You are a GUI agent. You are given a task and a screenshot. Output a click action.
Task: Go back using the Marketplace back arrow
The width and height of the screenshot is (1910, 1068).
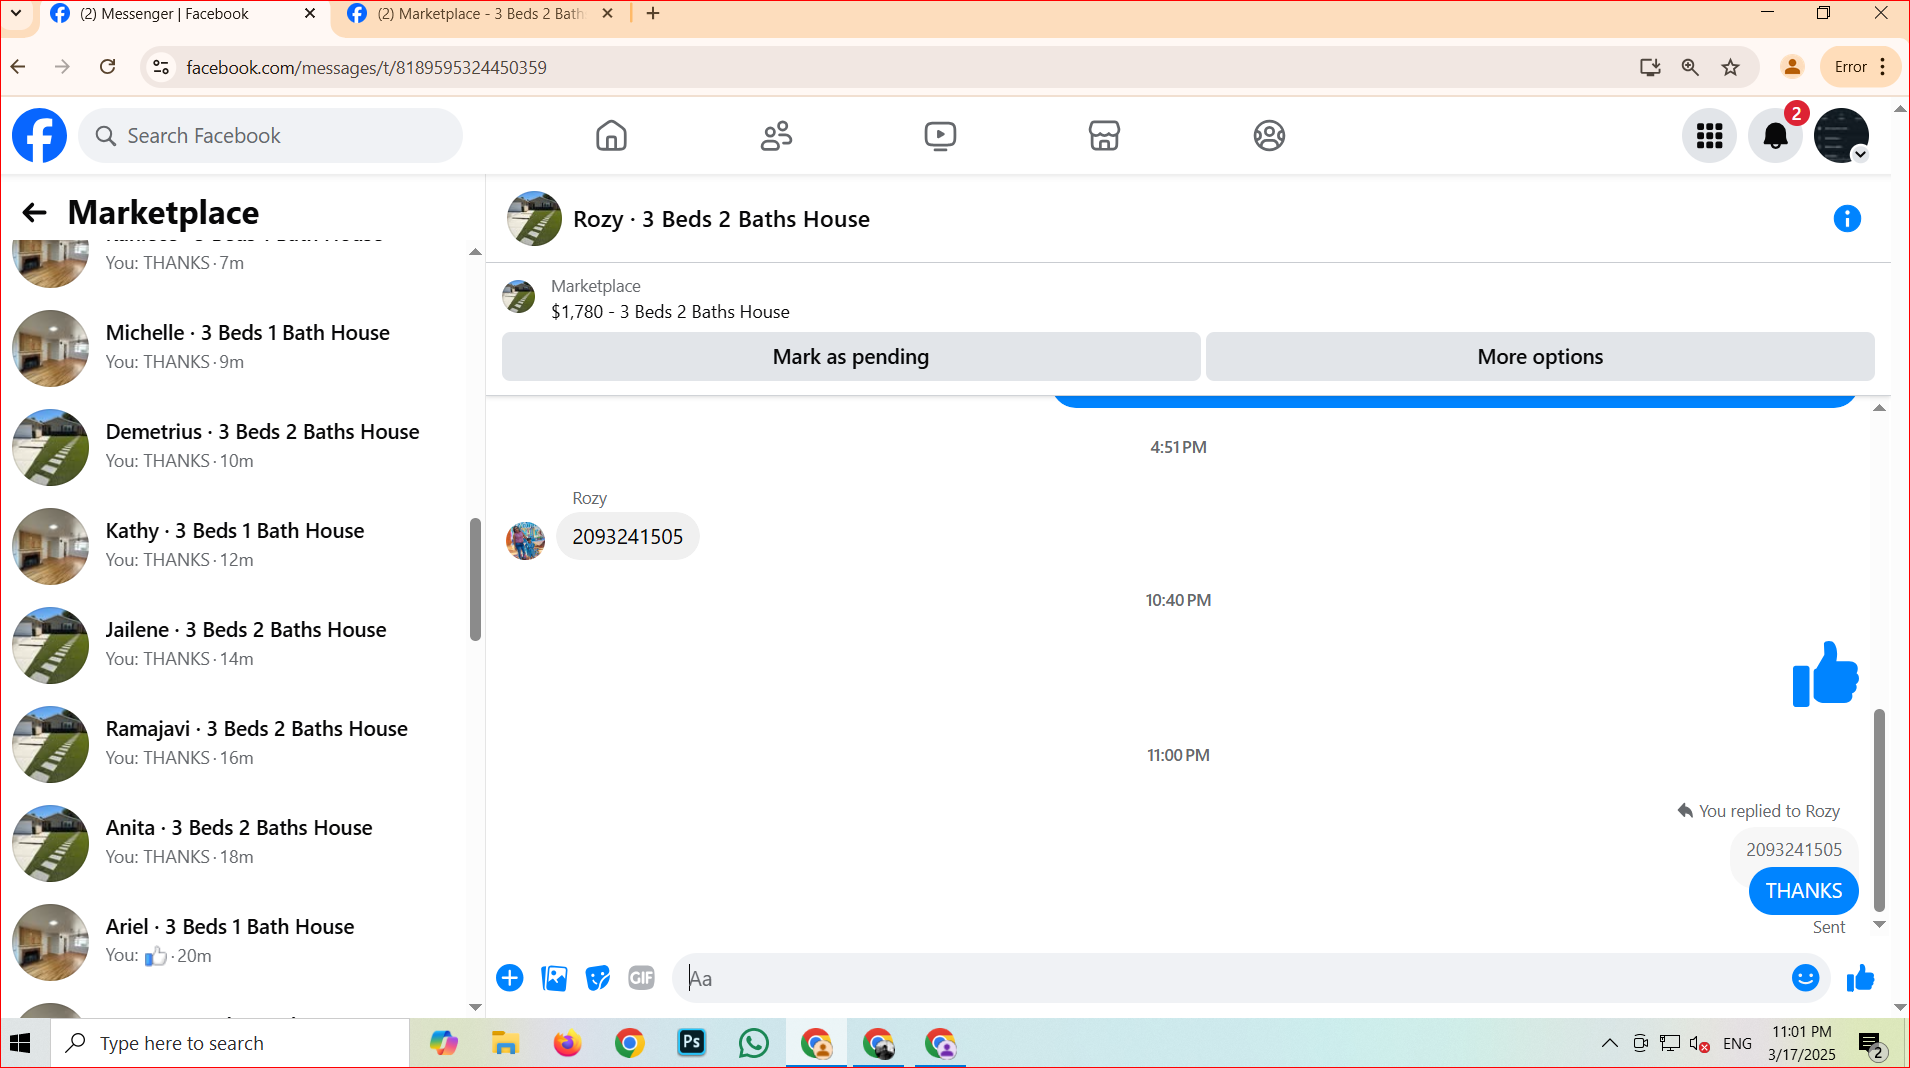pos(35,212)
